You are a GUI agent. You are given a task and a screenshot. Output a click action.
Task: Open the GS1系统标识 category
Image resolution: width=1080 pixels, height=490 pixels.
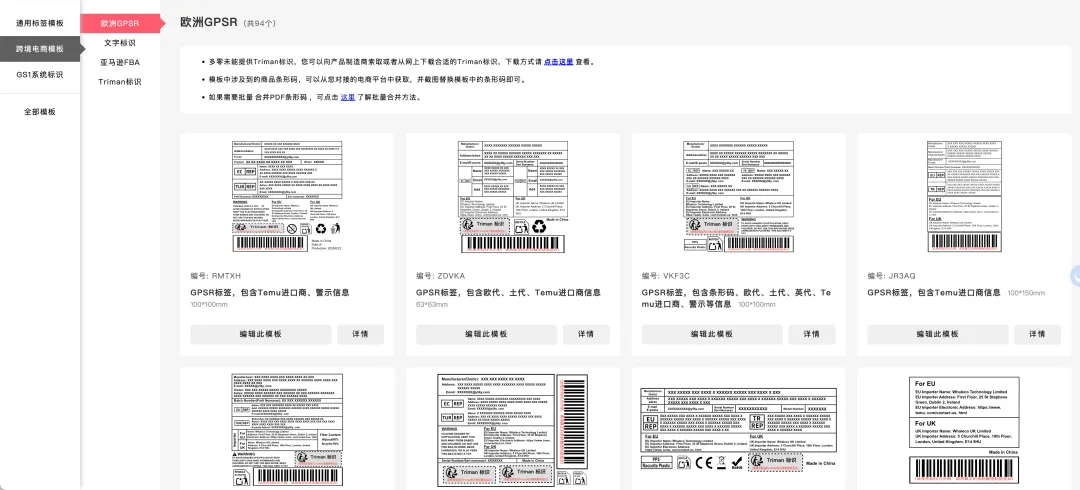(x=40, y=74)
